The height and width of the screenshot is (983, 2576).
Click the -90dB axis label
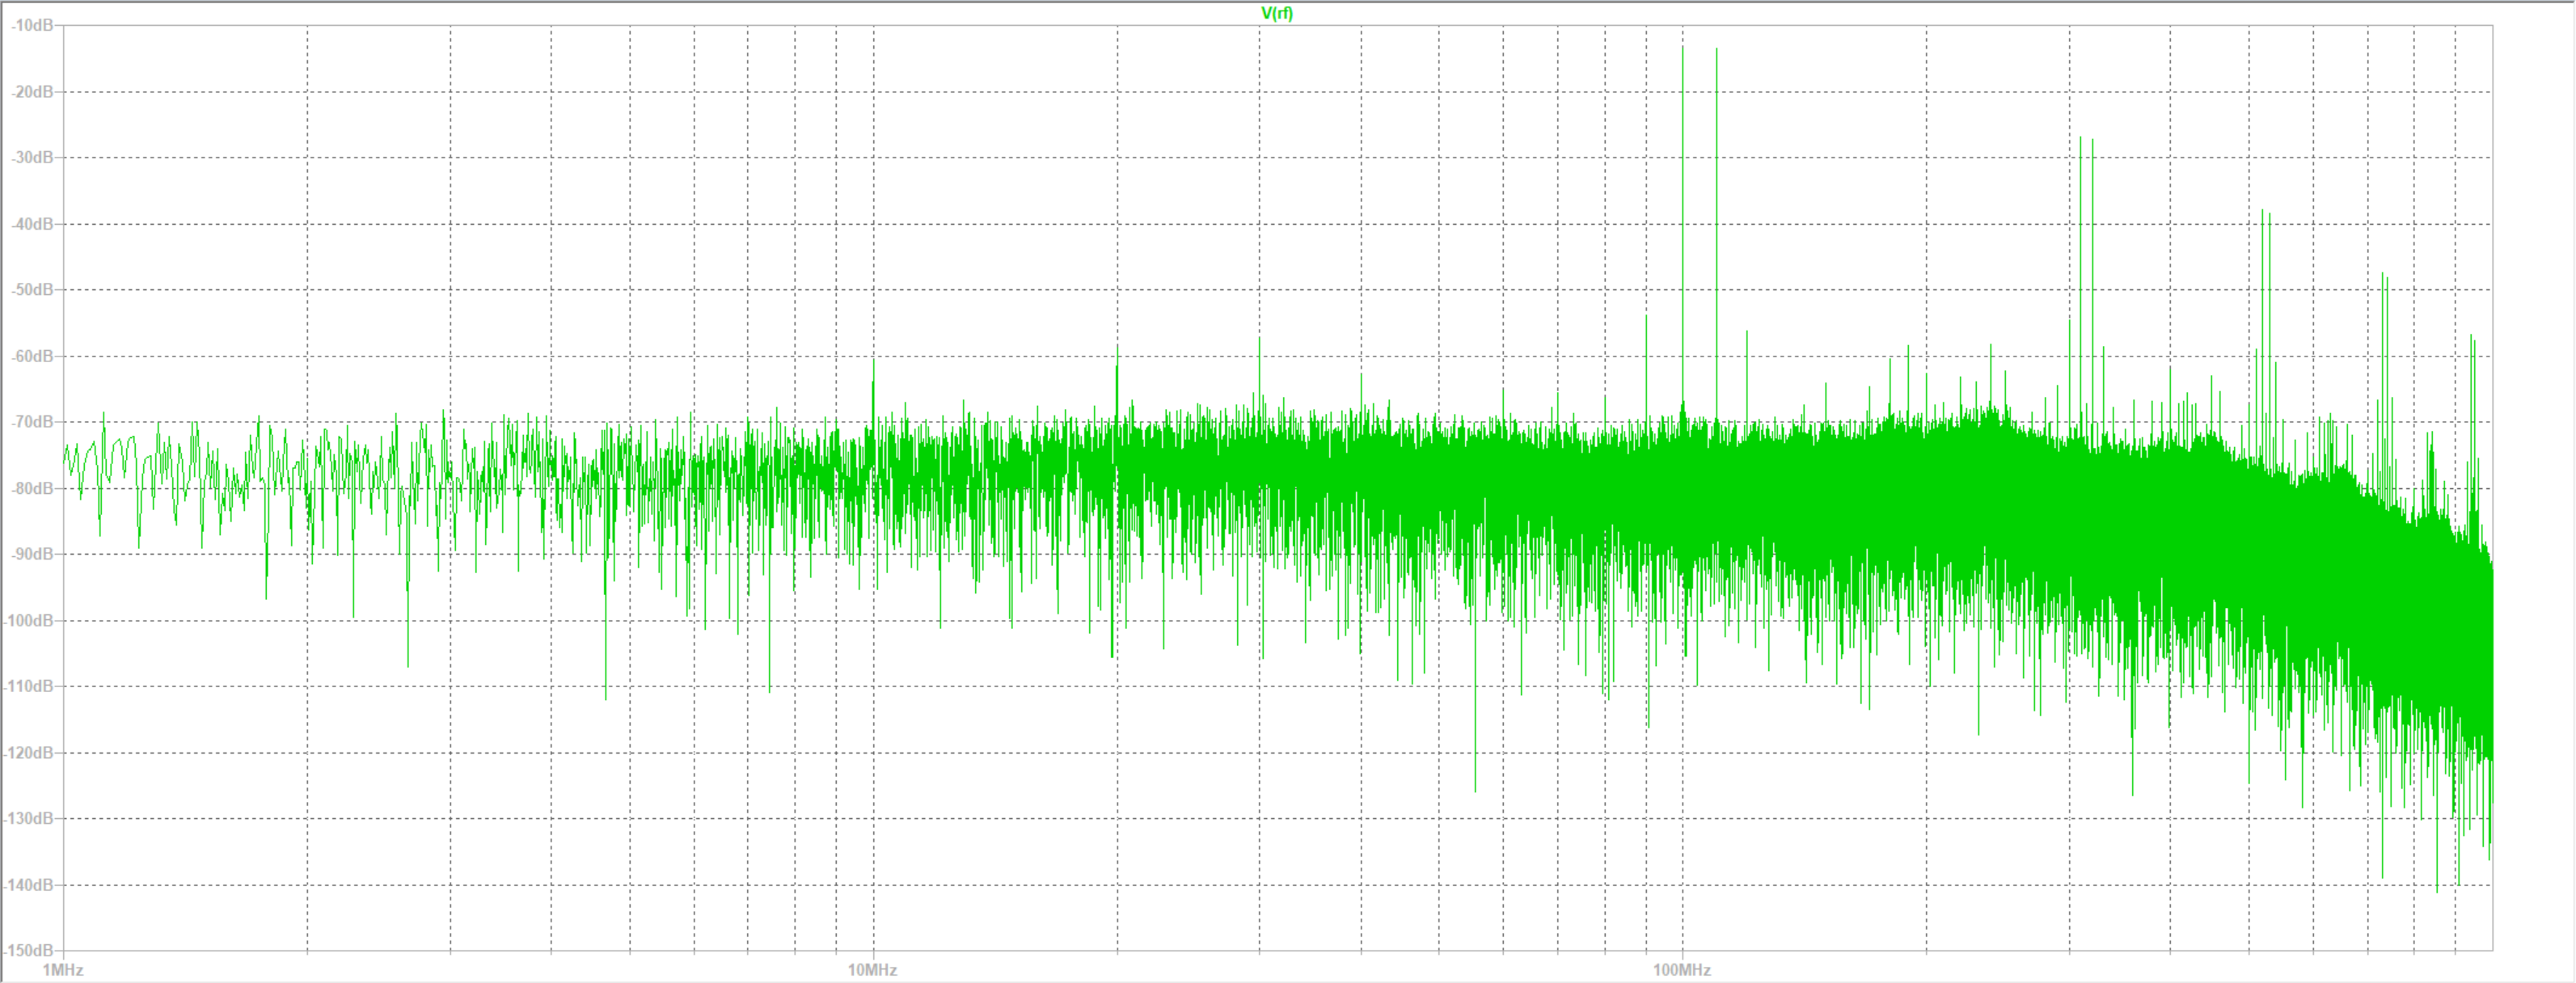(x=32, y=554)
